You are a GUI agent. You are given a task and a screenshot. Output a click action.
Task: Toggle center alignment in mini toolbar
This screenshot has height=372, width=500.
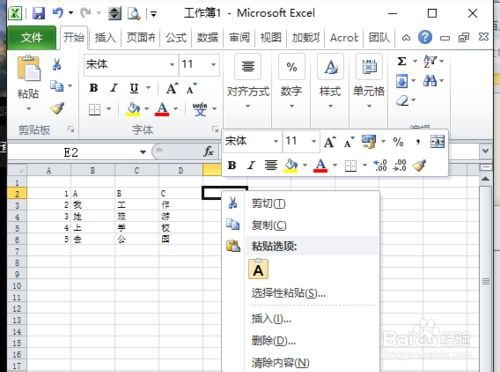tap(271, 165)
